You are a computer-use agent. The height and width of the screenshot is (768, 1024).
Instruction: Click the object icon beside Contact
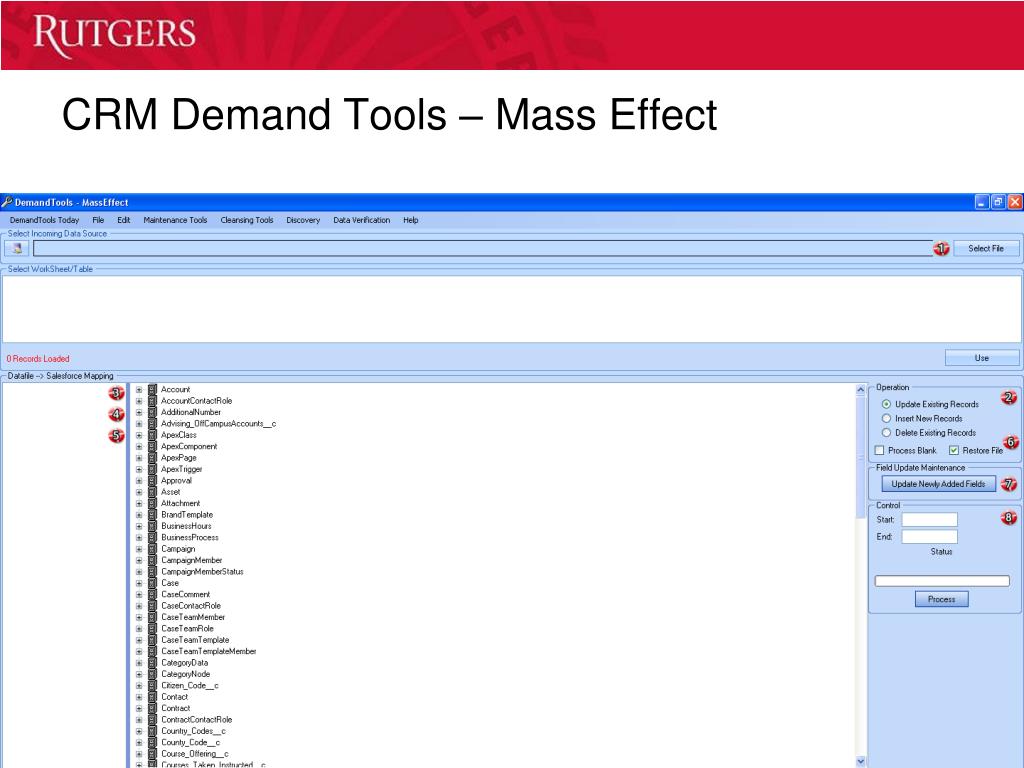click(152, 697)
